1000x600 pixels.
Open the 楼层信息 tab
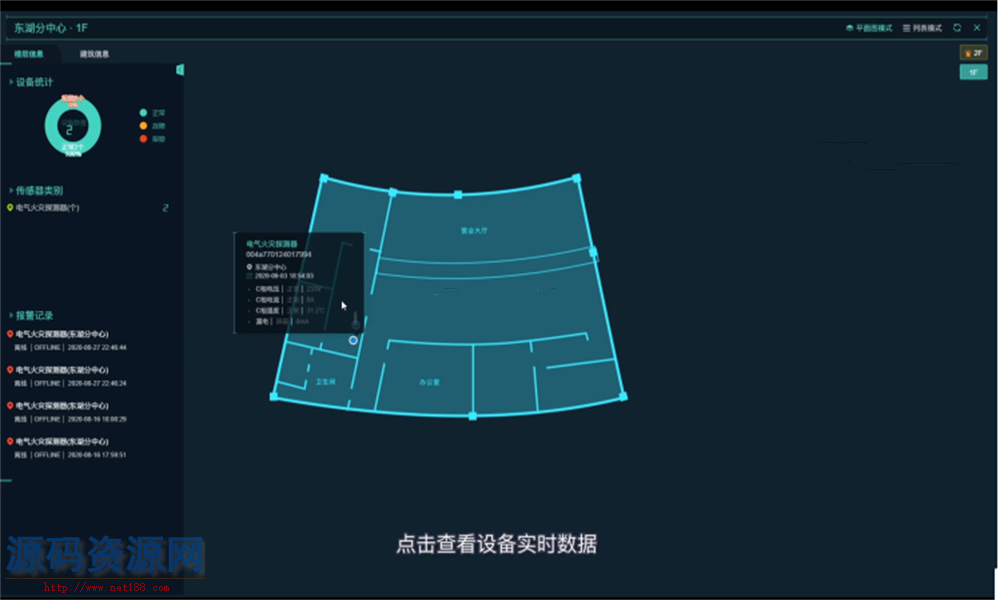tap(29, 54)
